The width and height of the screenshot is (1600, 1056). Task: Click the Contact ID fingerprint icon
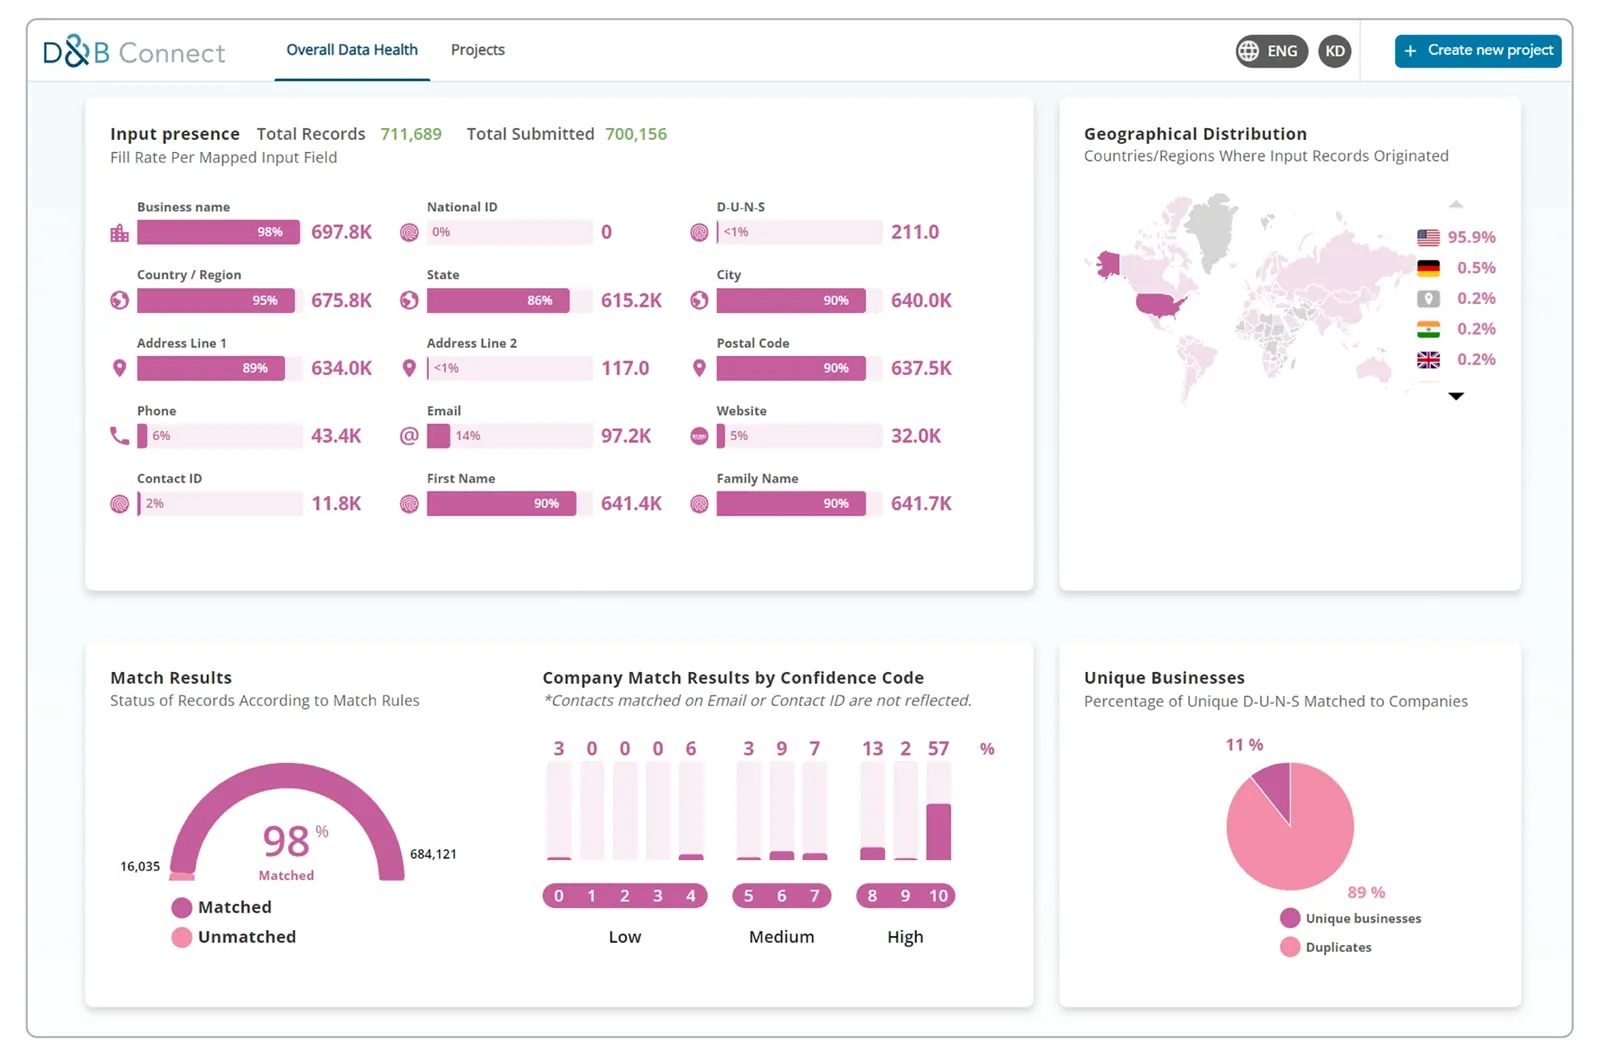(x=119, y=504)
